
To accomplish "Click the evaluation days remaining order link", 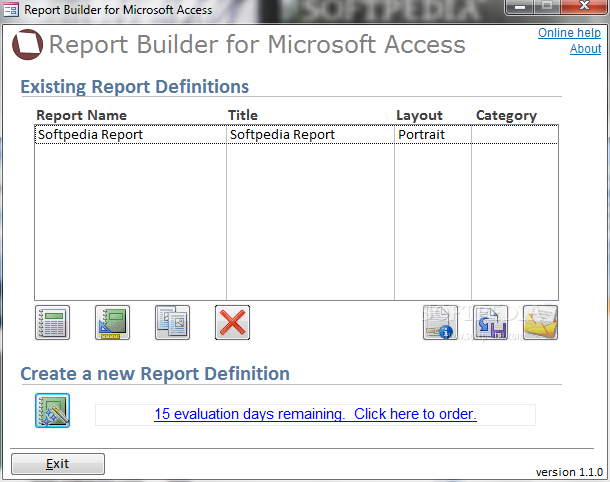I will [x=316, y=414].
